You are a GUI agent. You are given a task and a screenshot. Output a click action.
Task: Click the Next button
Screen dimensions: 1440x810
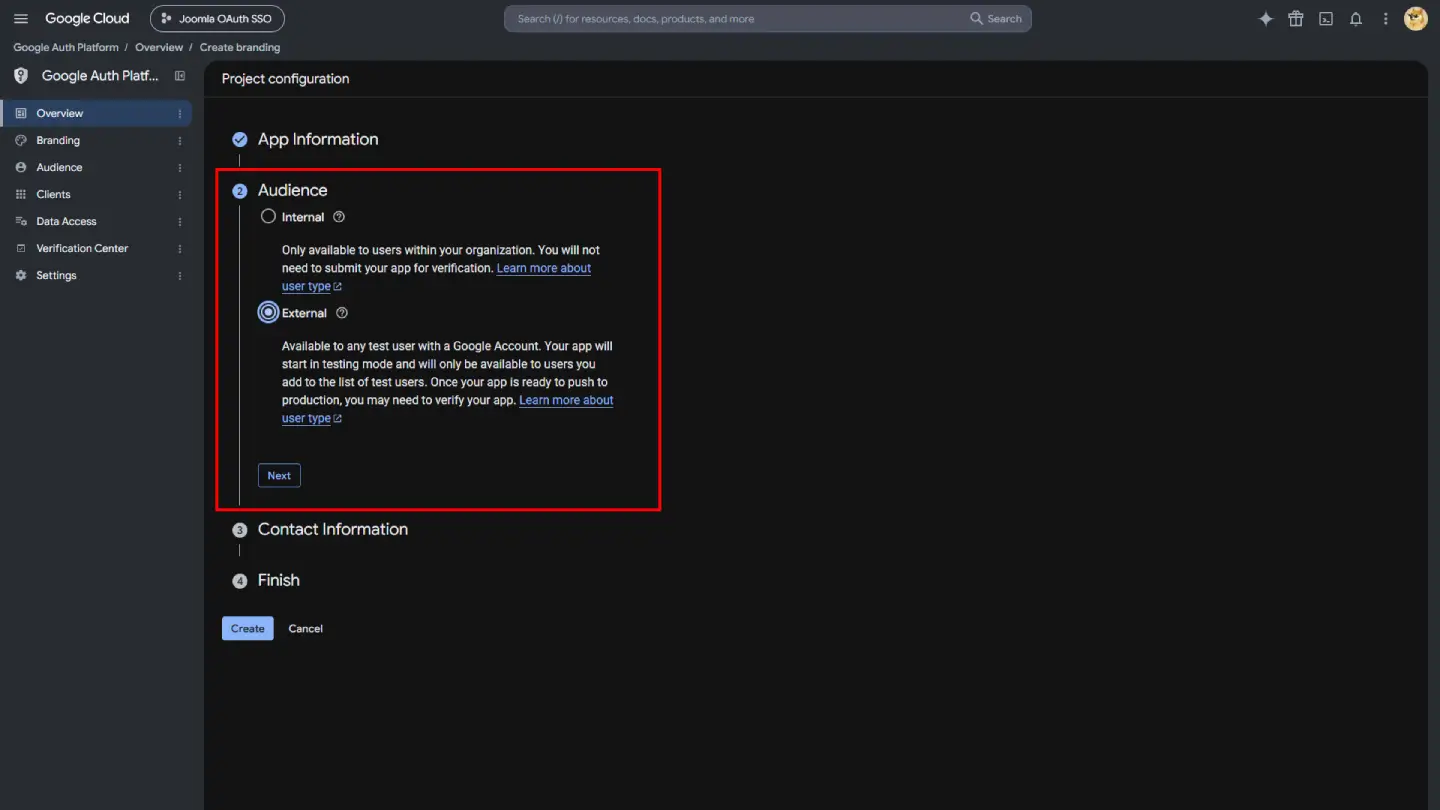point(279,476)
